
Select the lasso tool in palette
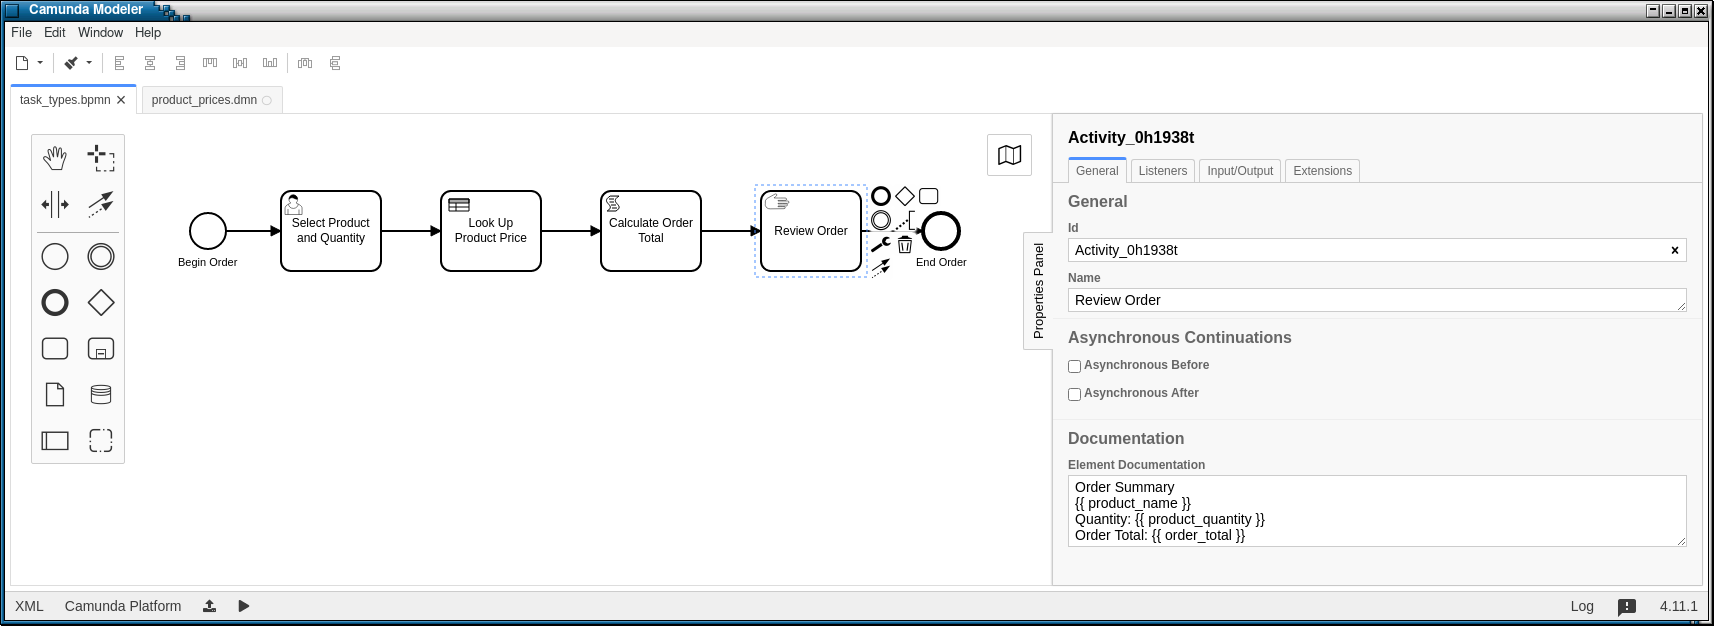click(x=101, y=158)
